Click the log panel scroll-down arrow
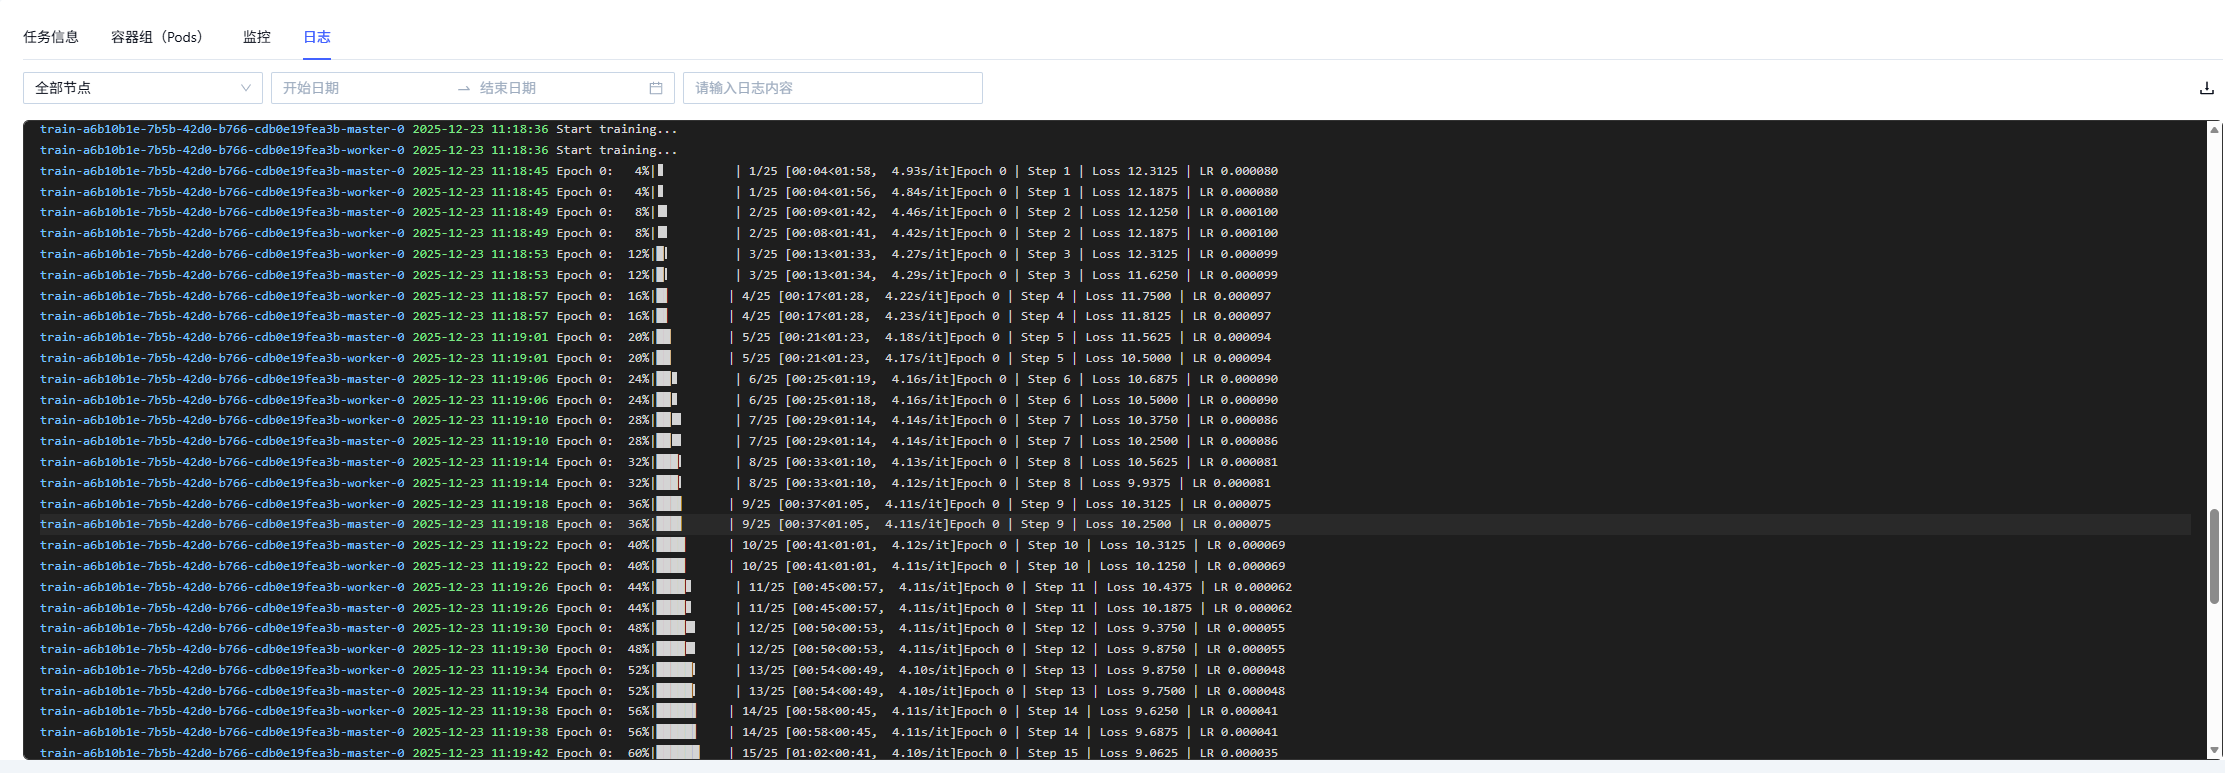2225x773 pixels. click(2214, 749)
